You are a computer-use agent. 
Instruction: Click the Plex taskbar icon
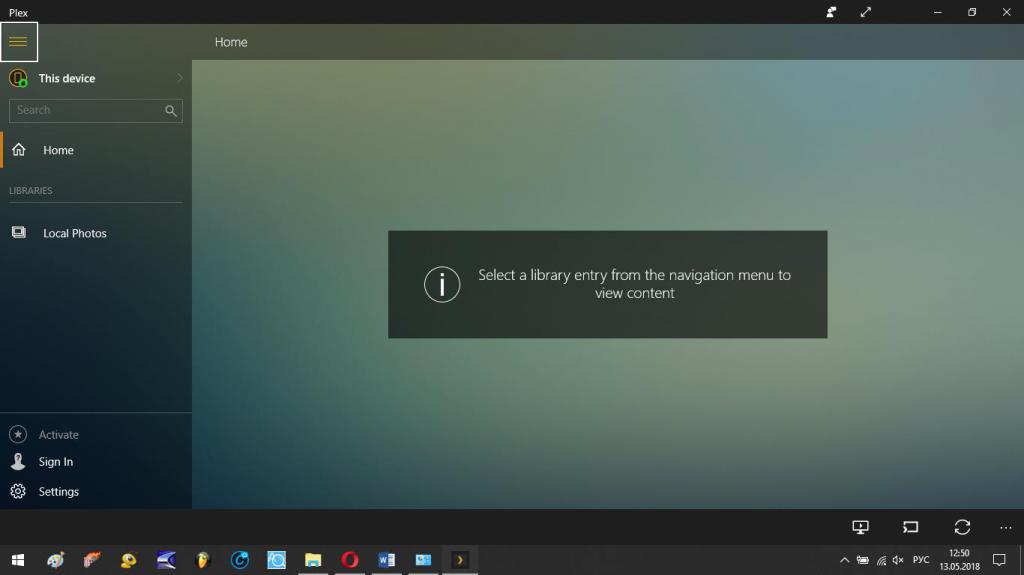pyautogui.click(x=460, y=560)
